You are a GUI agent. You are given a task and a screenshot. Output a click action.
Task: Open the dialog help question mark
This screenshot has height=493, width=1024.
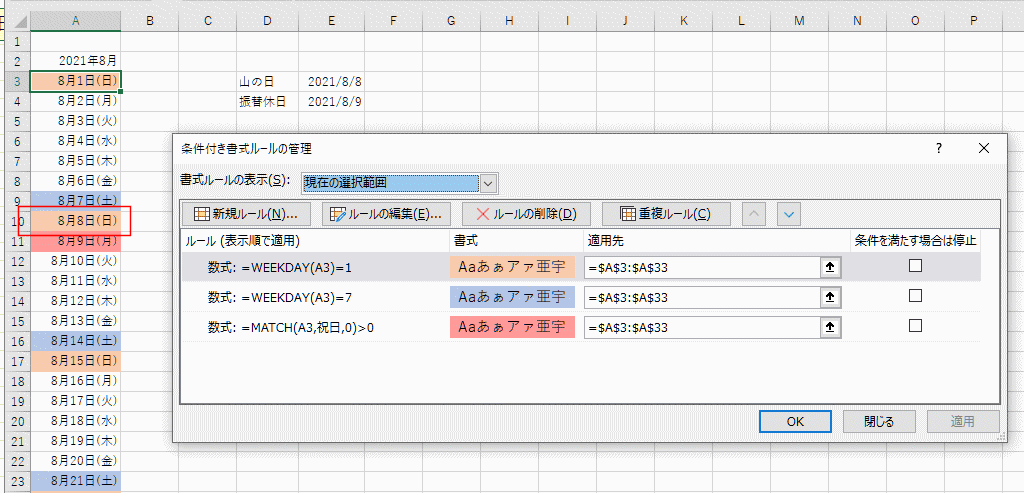coord(938,148)
